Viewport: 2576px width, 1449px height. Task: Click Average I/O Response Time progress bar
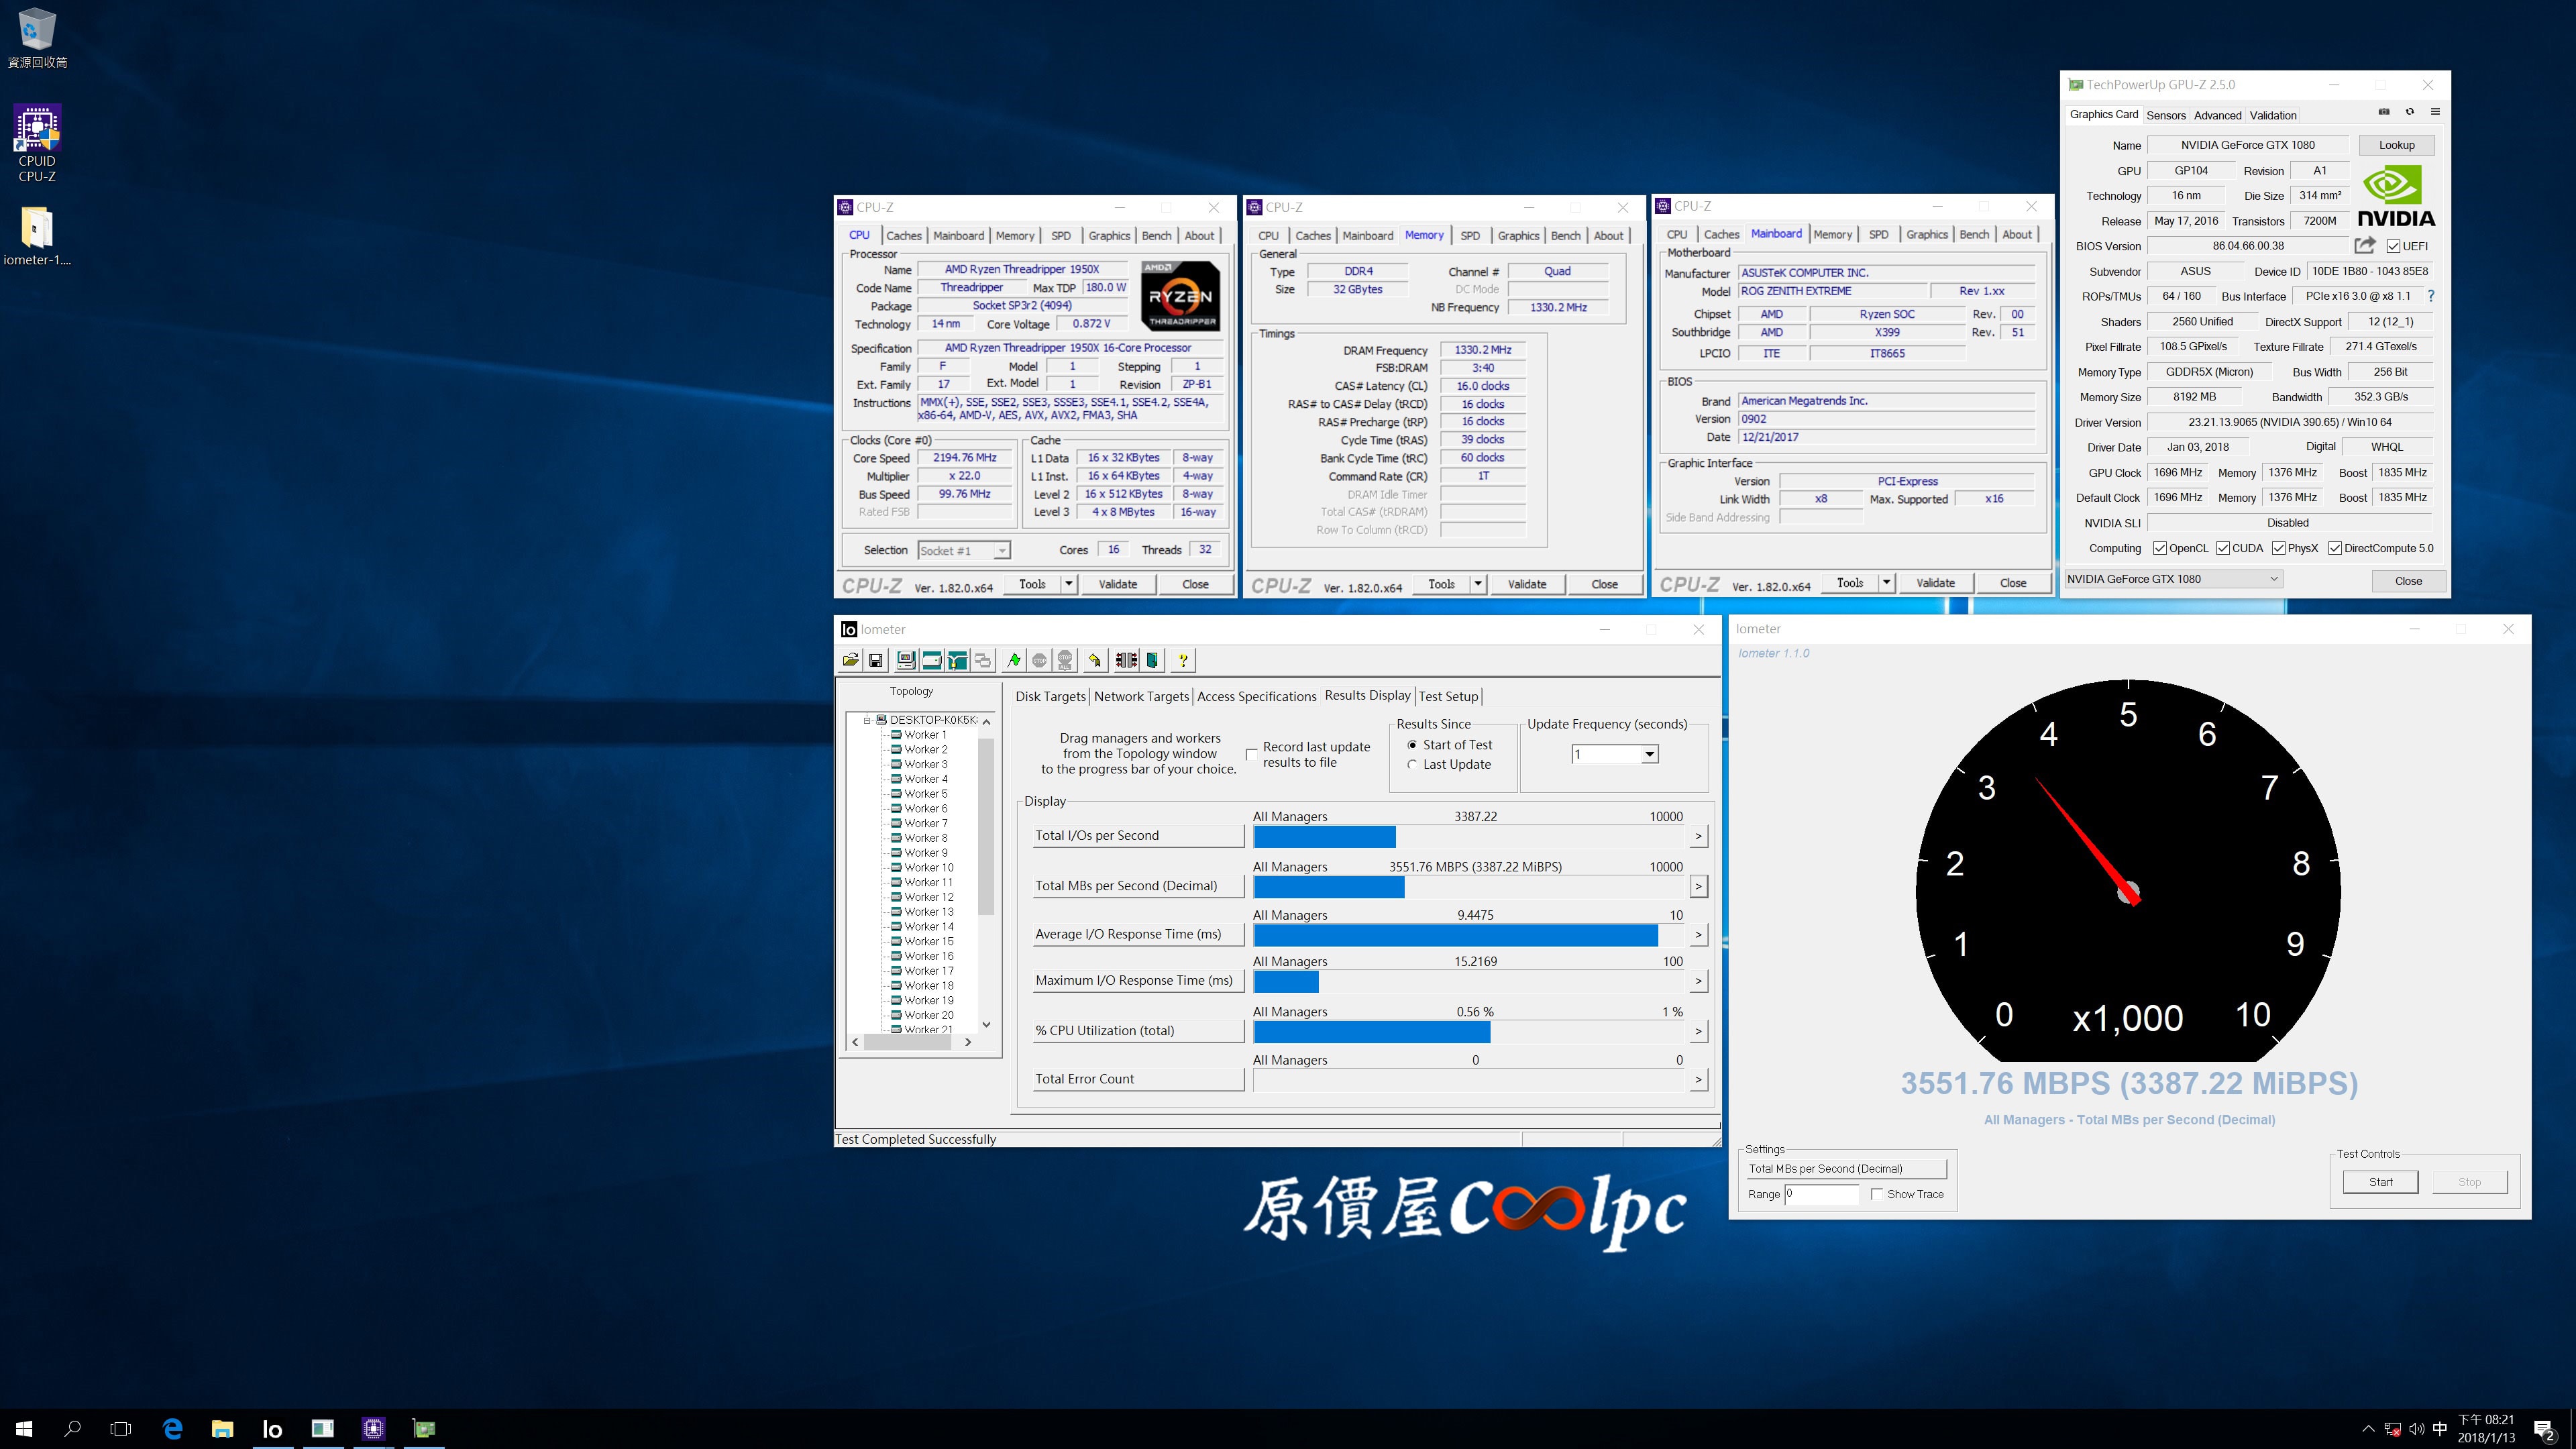[1470, 935]
